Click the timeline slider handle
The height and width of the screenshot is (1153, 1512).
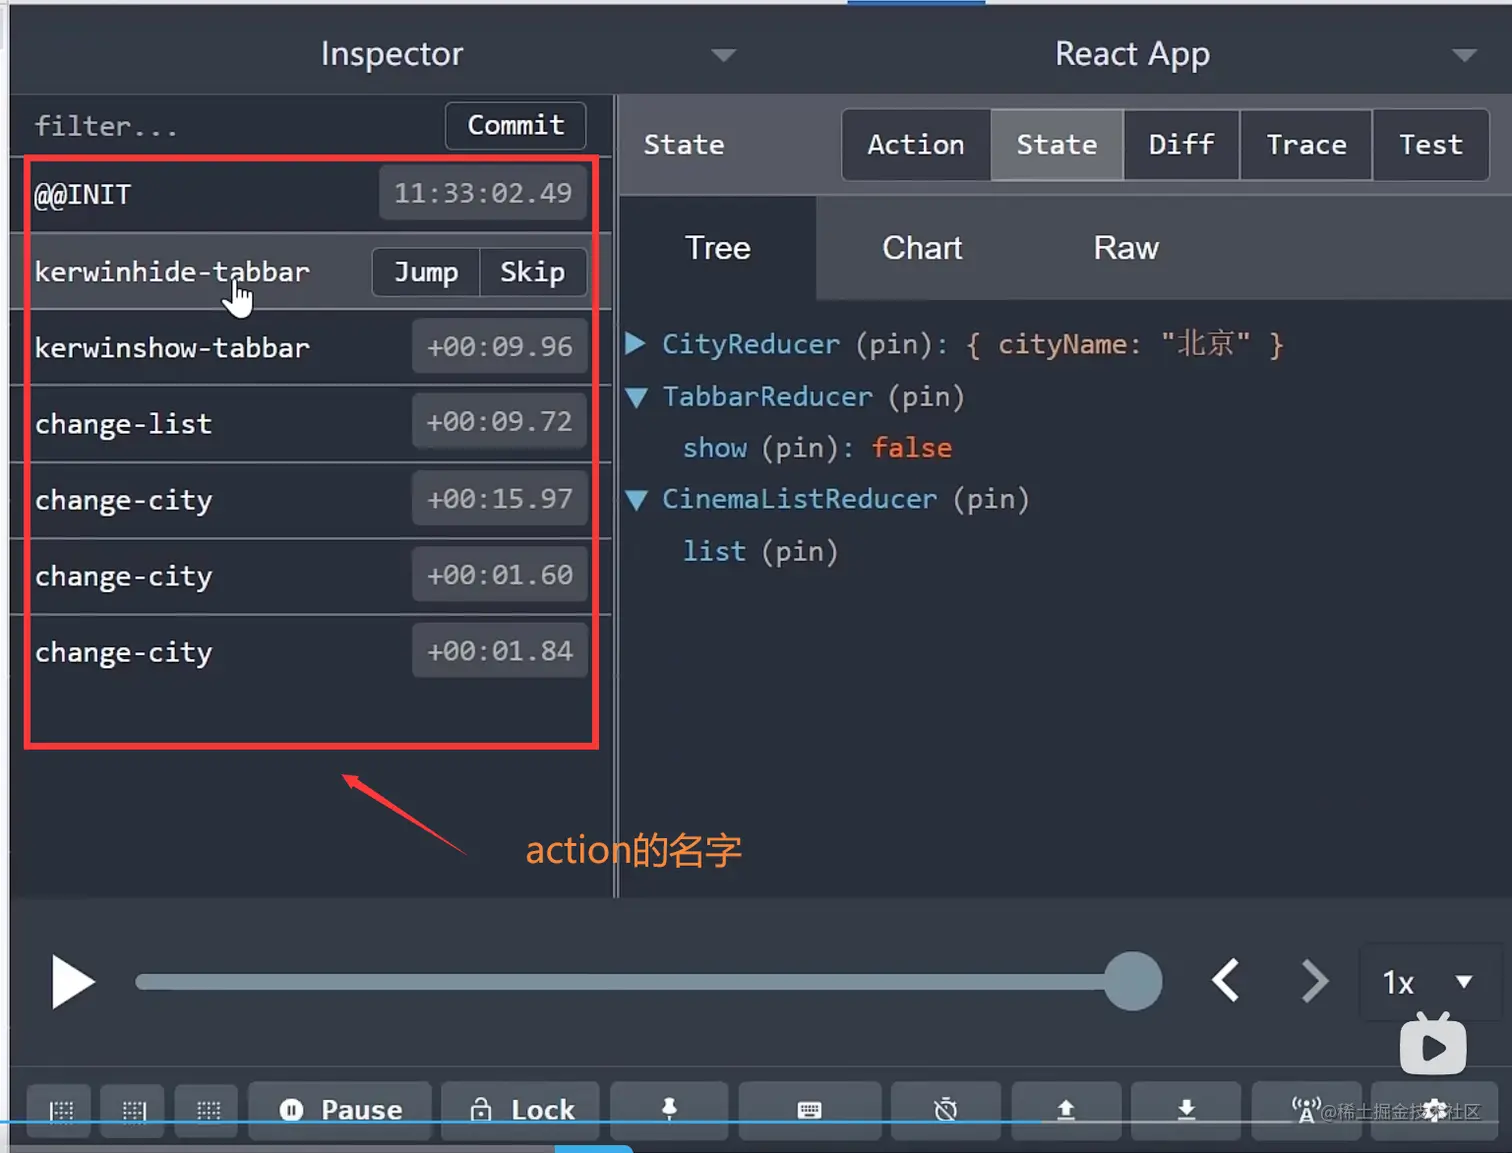coord(1133,981)
